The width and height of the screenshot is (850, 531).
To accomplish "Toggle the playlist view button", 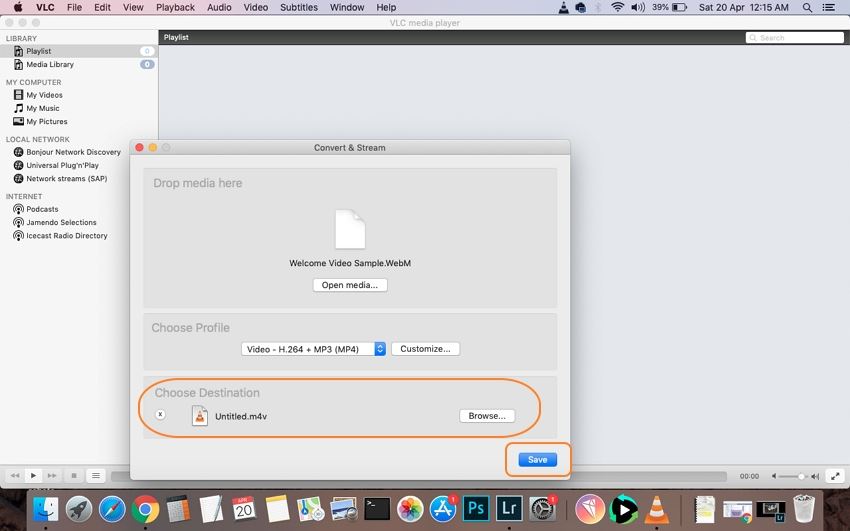I will coord(96,476).
